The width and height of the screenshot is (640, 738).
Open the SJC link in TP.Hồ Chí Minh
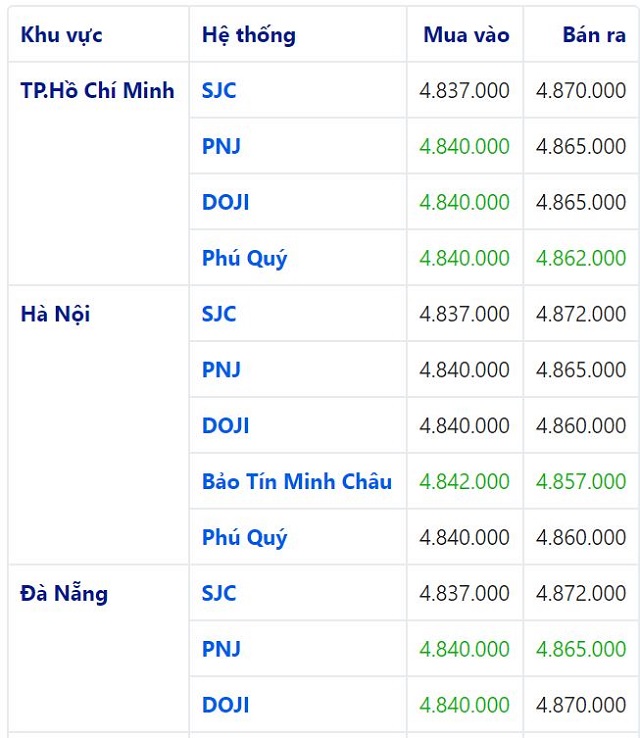[219, 91]
